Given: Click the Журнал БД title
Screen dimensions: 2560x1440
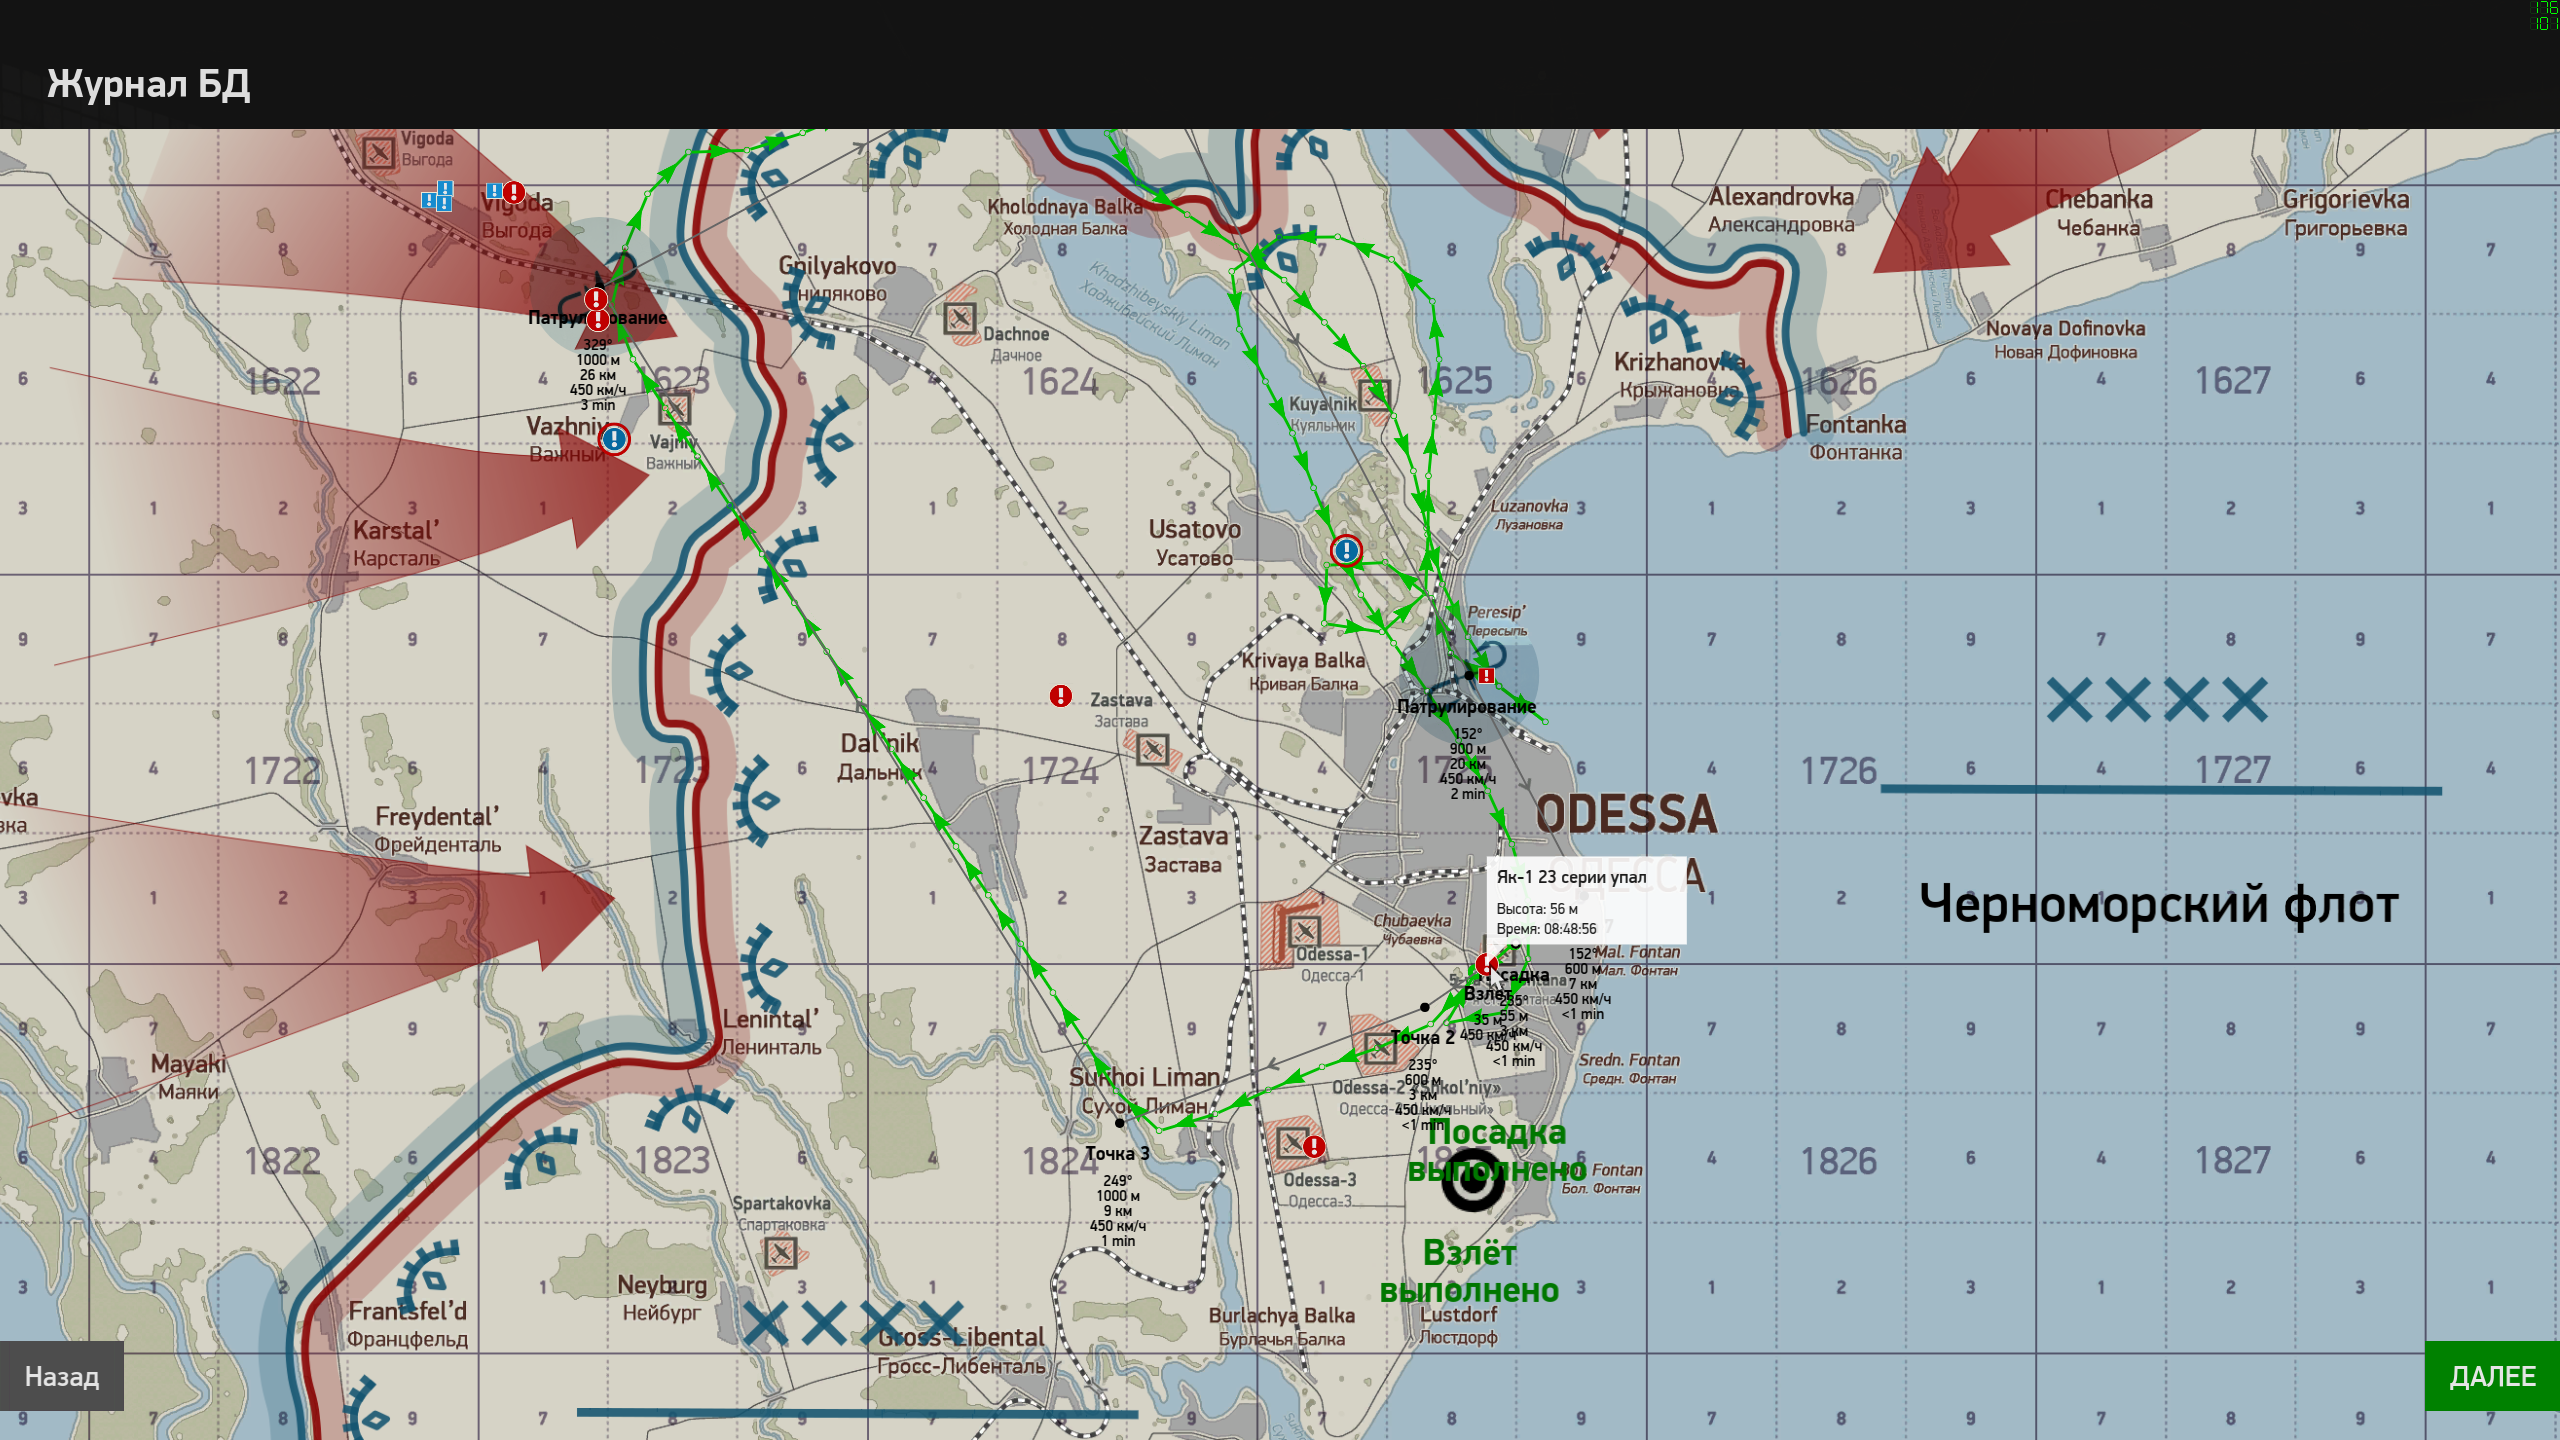Looking at the screenshot, I should pyautogui.click(x=149, y=84).
